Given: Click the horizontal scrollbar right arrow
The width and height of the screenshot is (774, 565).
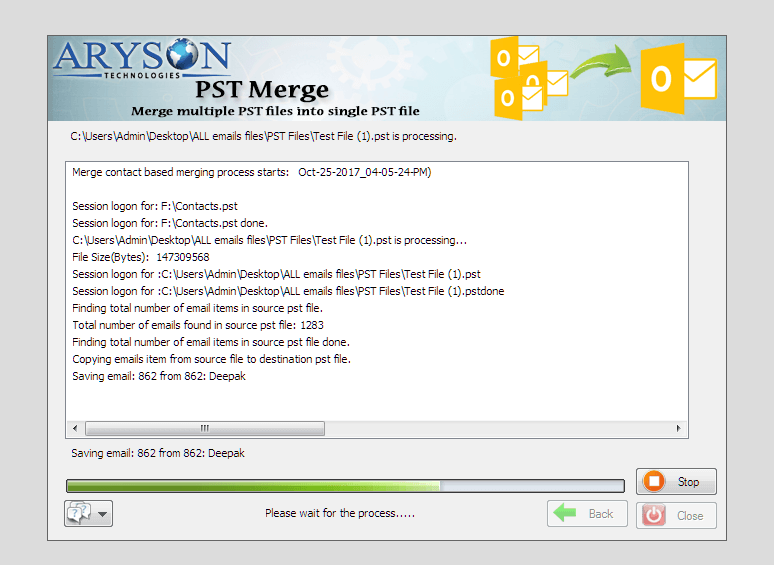Looking at the screenshot, I should (x=678, y=428).
